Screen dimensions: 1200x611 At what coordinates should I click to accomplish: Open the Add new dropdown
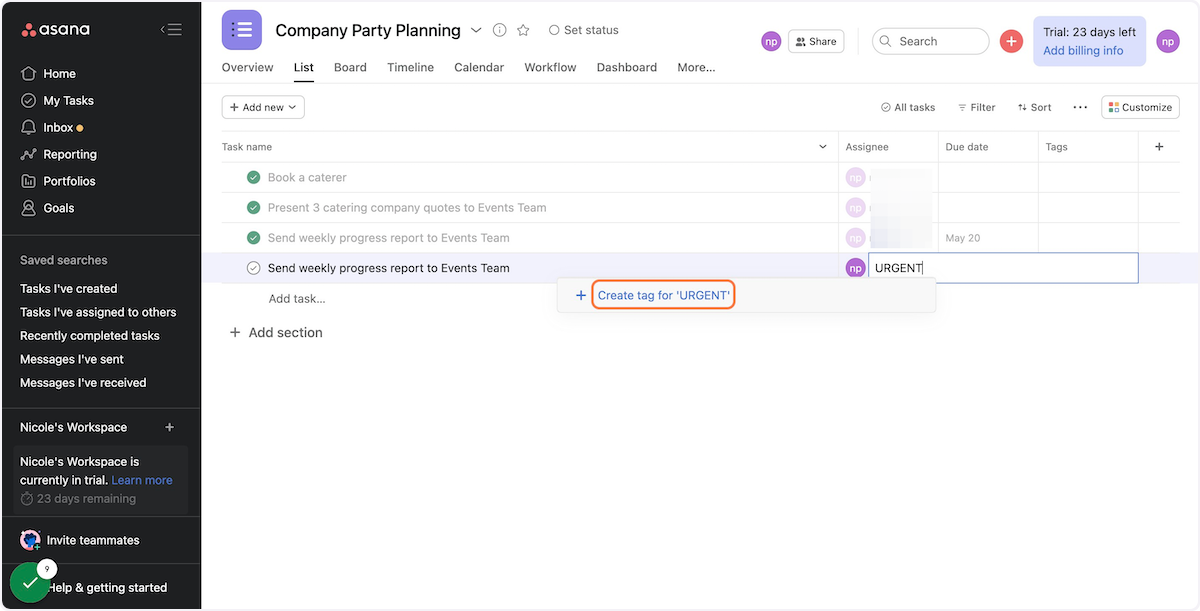point(263,107)
